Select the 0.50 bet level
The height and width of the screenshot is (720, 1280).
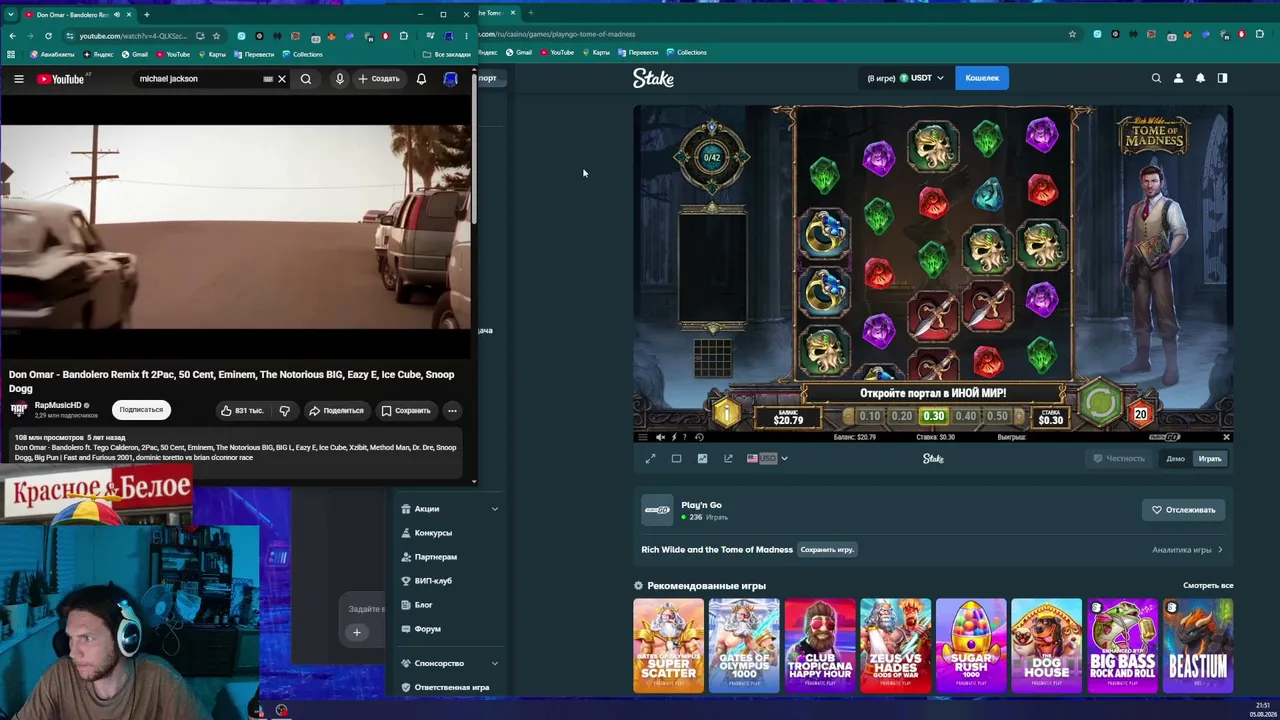click(997, 416)
